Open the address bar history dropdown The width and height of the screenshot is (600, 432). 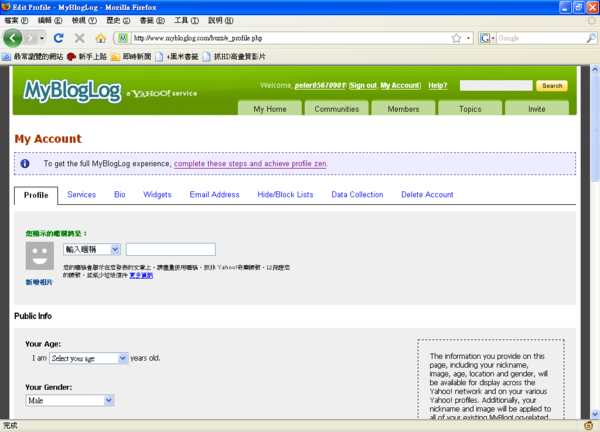(468, 38)
